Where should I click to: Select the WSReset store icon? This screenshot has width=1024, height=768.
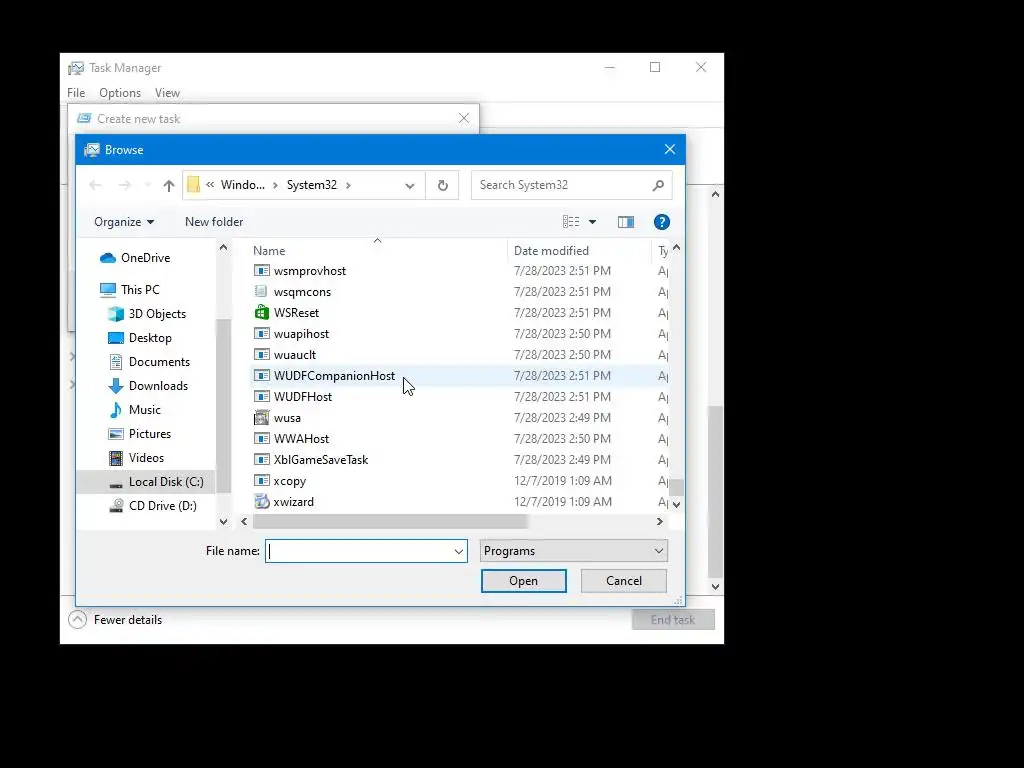tap(261, 312)
